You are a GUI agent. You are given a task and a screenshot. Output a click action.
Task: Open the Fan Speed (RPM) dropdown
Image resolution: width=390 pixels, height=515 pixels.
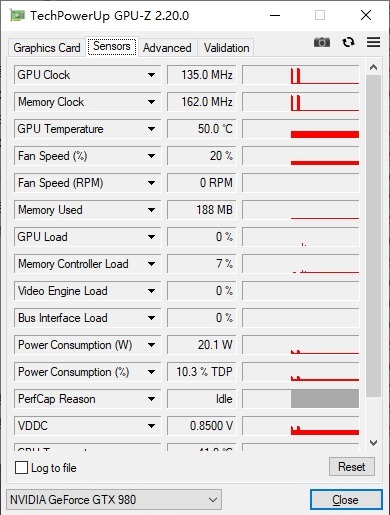pyautogui.click(x=151, y=183)
